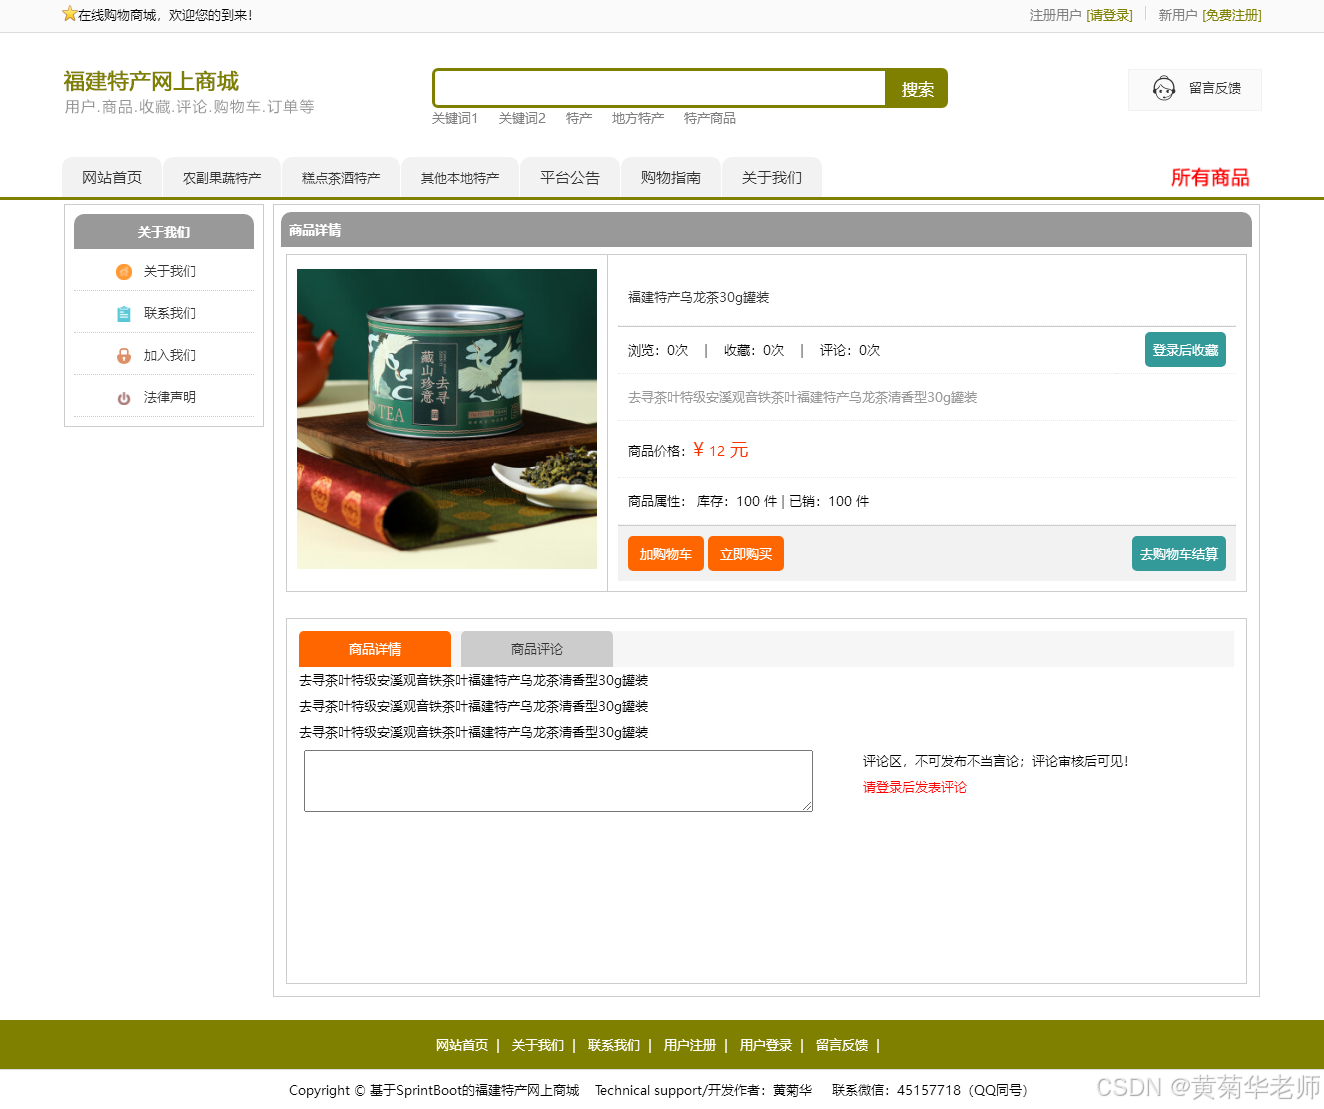The height and width of the screenshot is (1109, 1324).
Task: Click 网站首页 in the footer bar
Action: [462, 1045]
